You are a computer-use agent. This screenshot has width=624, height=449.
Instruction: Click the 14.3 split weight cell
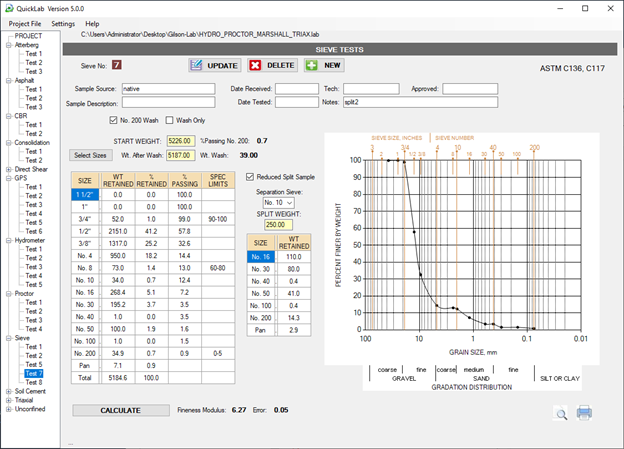(294, 318)
